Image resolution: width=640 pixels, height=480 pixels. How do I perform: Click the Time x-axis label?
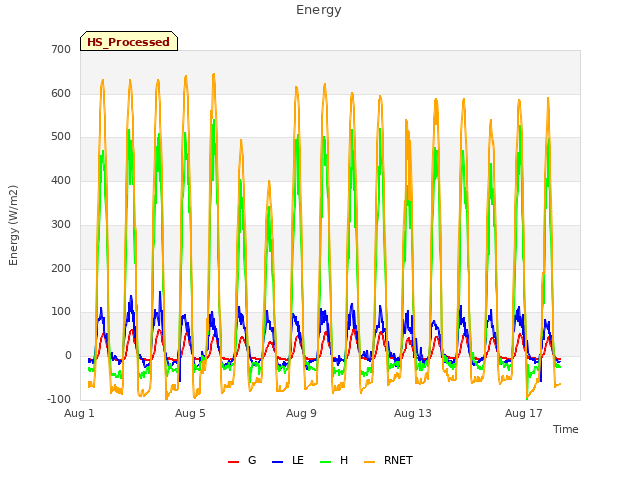coord(566,429)
